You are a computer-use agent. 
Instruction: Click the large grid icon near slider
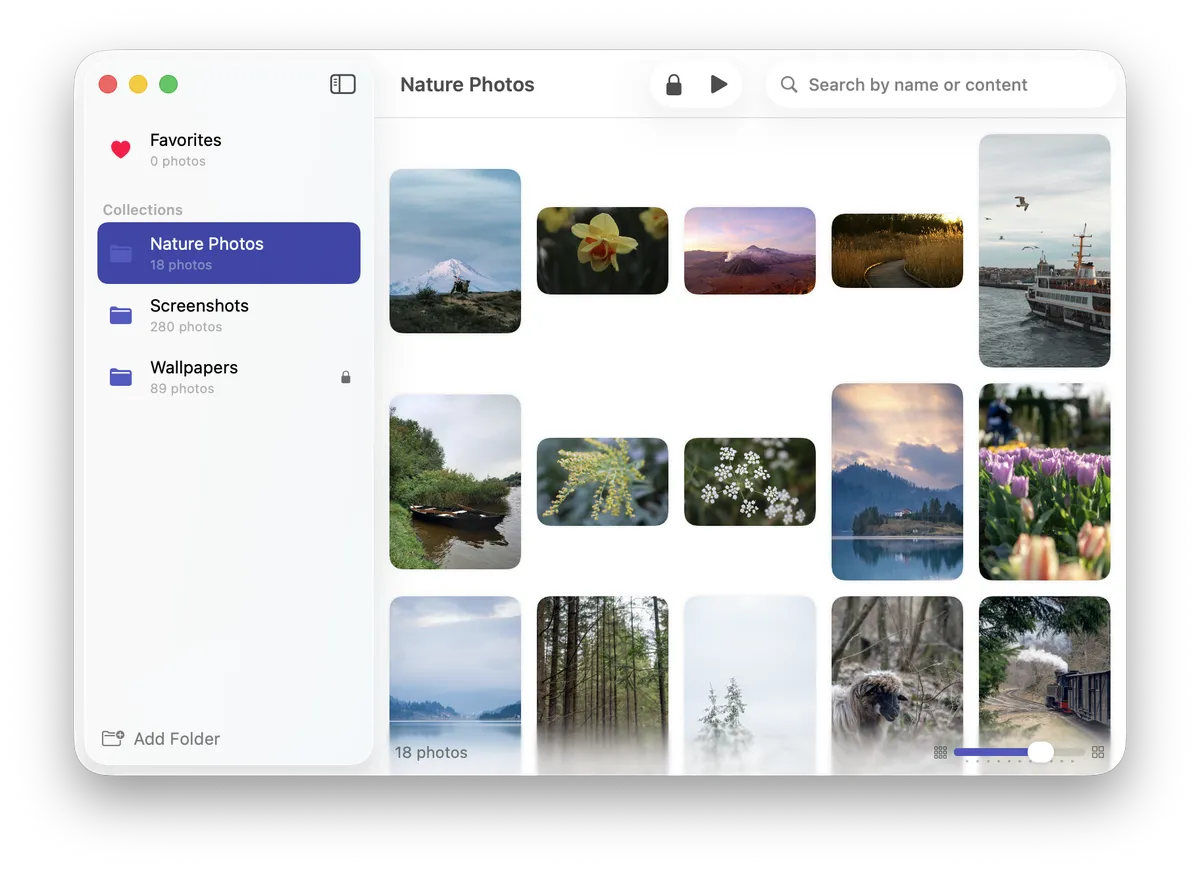click(x=1098, y=752)
